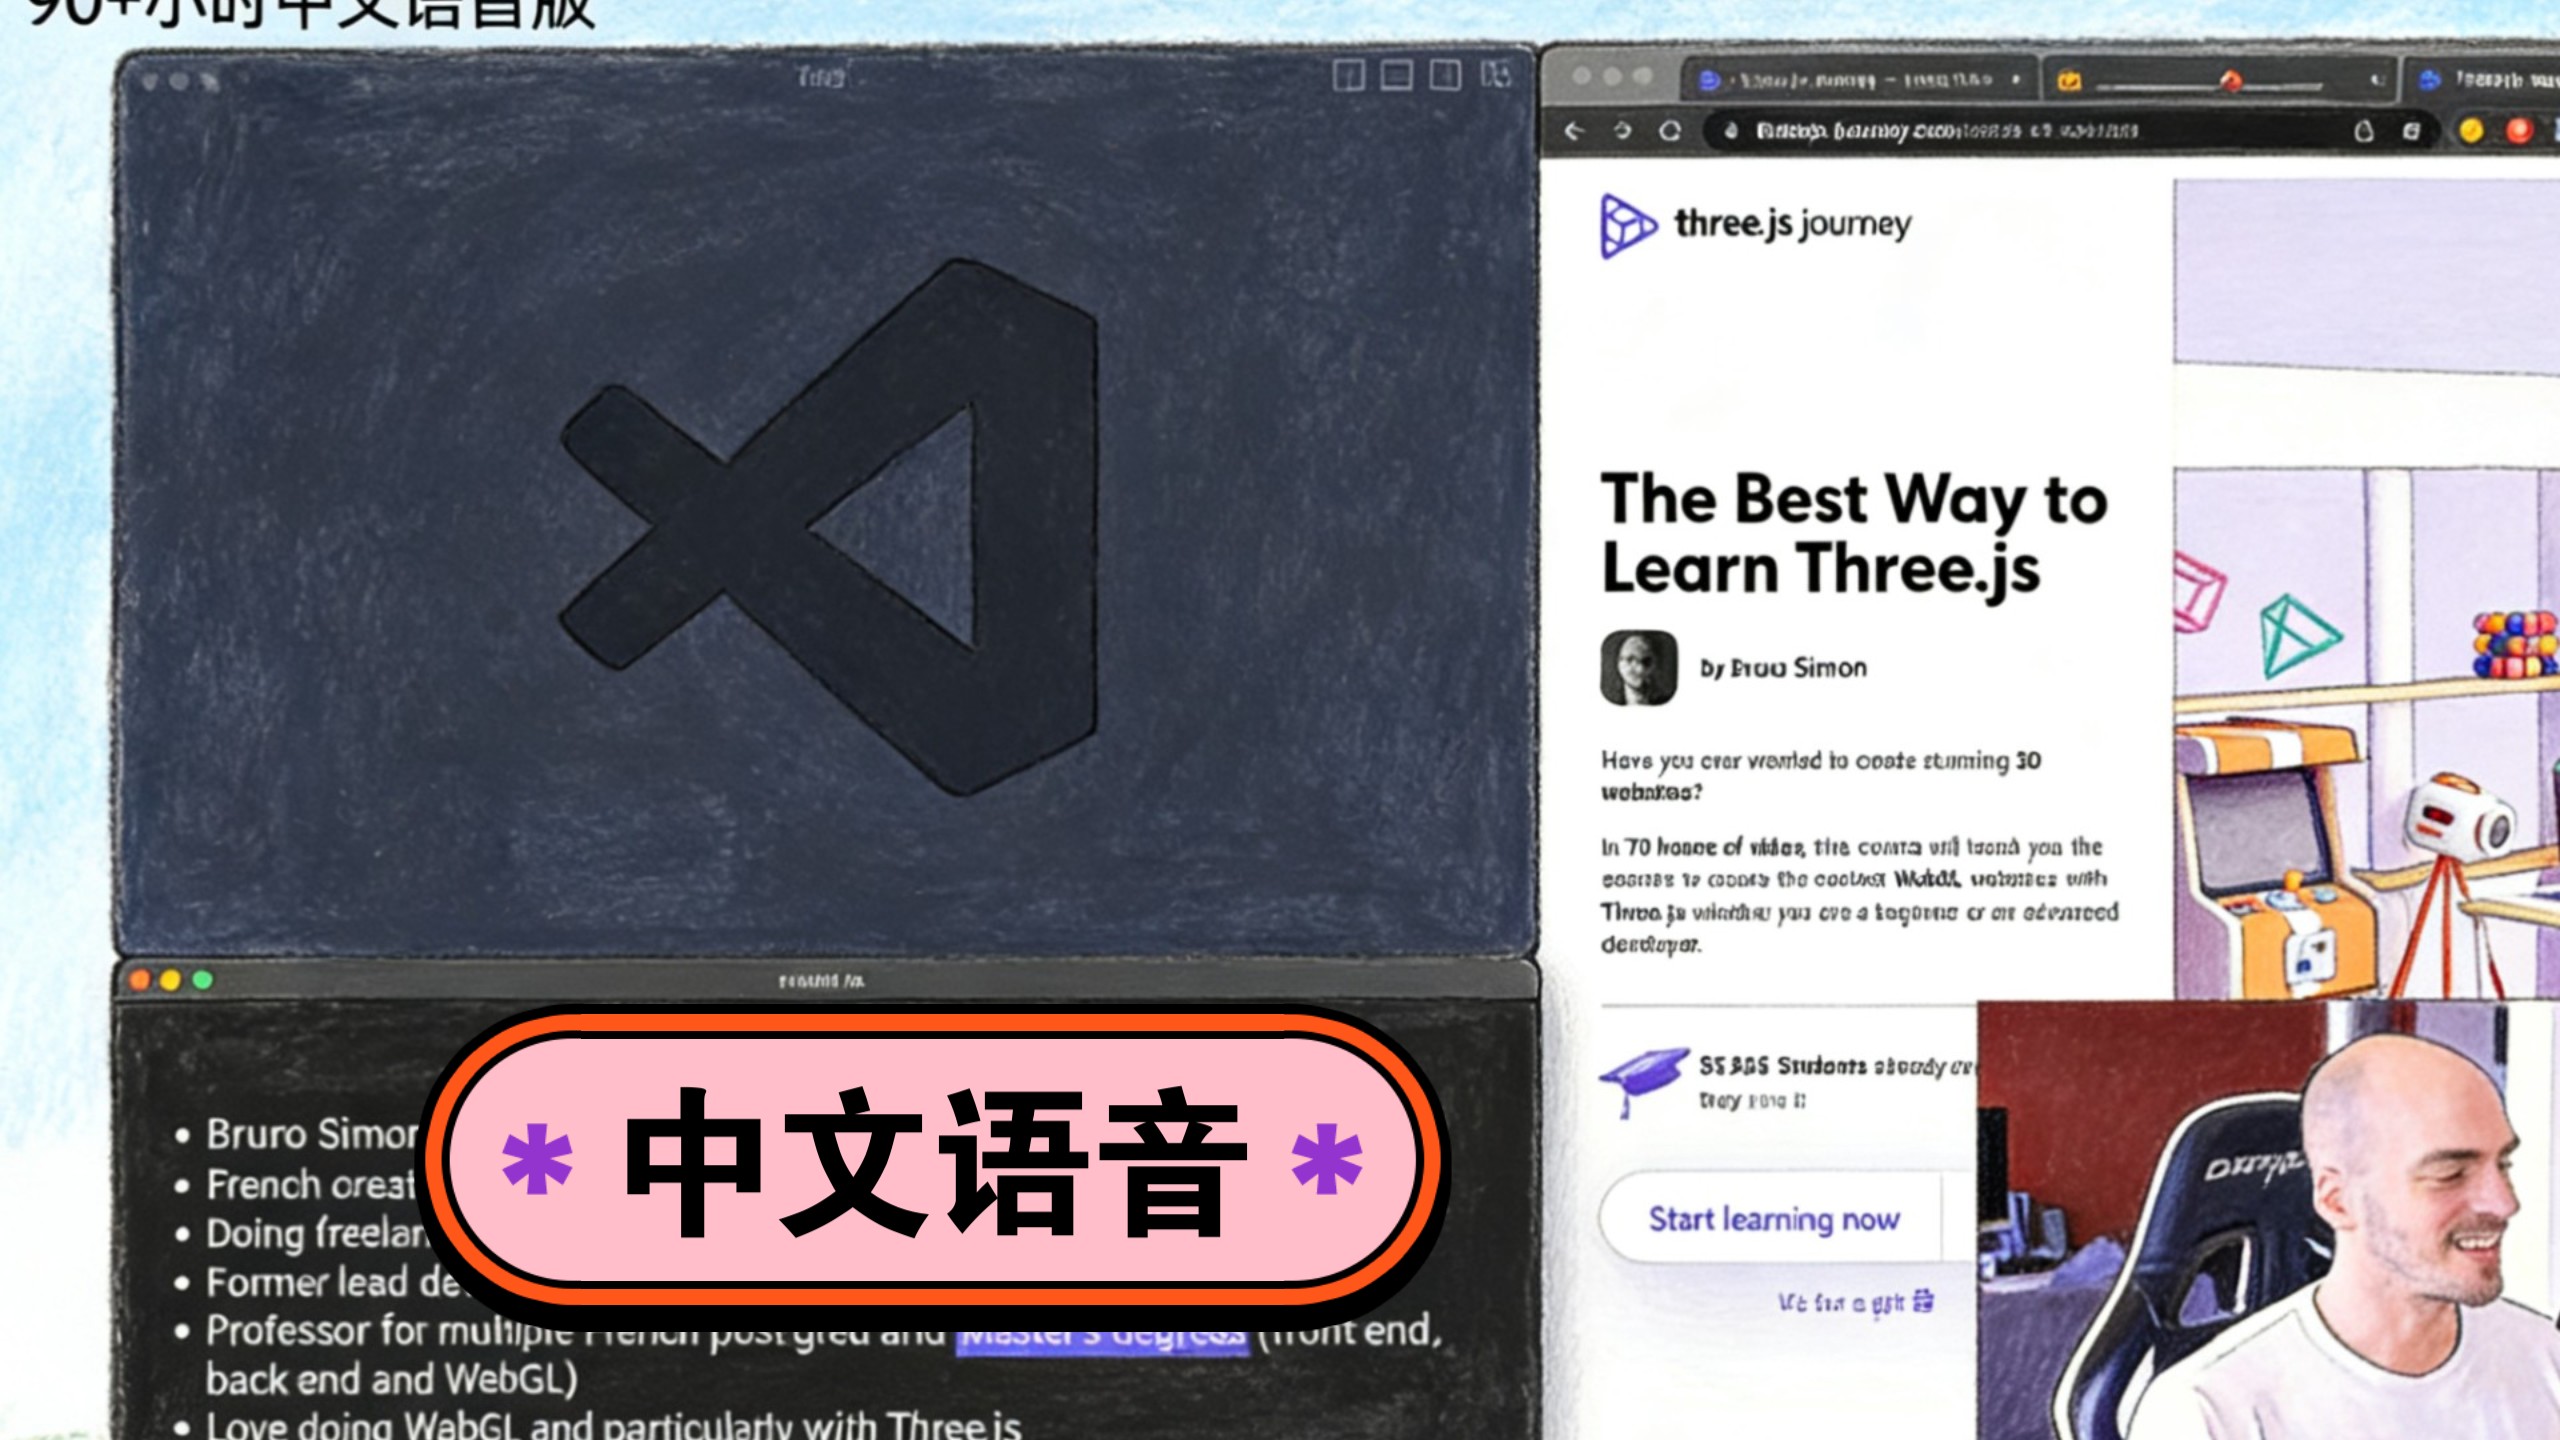
Task: Maximize the notes window with green button
Action: click(x=203, y=980)
